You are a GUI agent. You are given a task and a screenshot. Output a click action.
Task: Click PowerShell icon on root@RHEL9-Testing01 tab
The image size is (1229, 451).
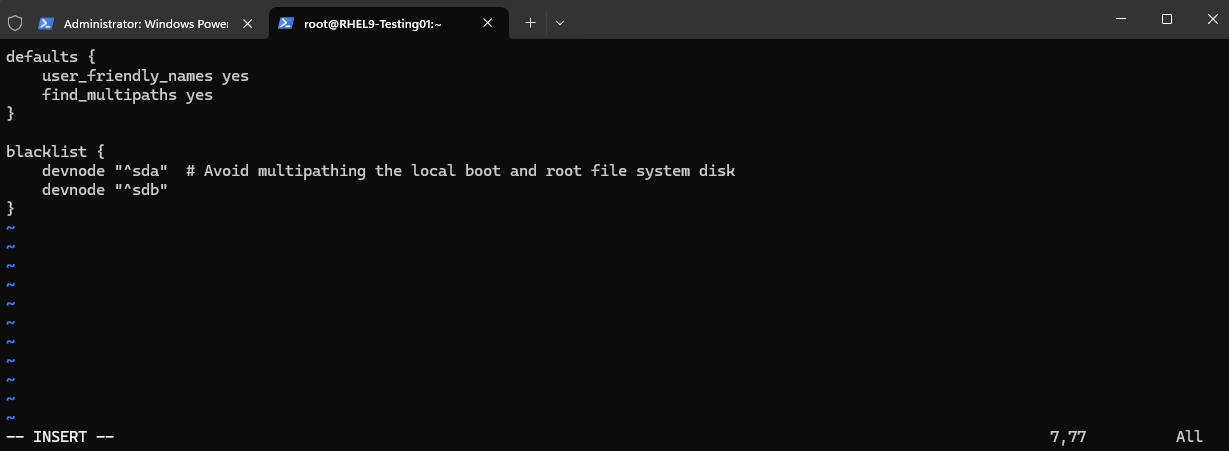click(x=286, y=22)
